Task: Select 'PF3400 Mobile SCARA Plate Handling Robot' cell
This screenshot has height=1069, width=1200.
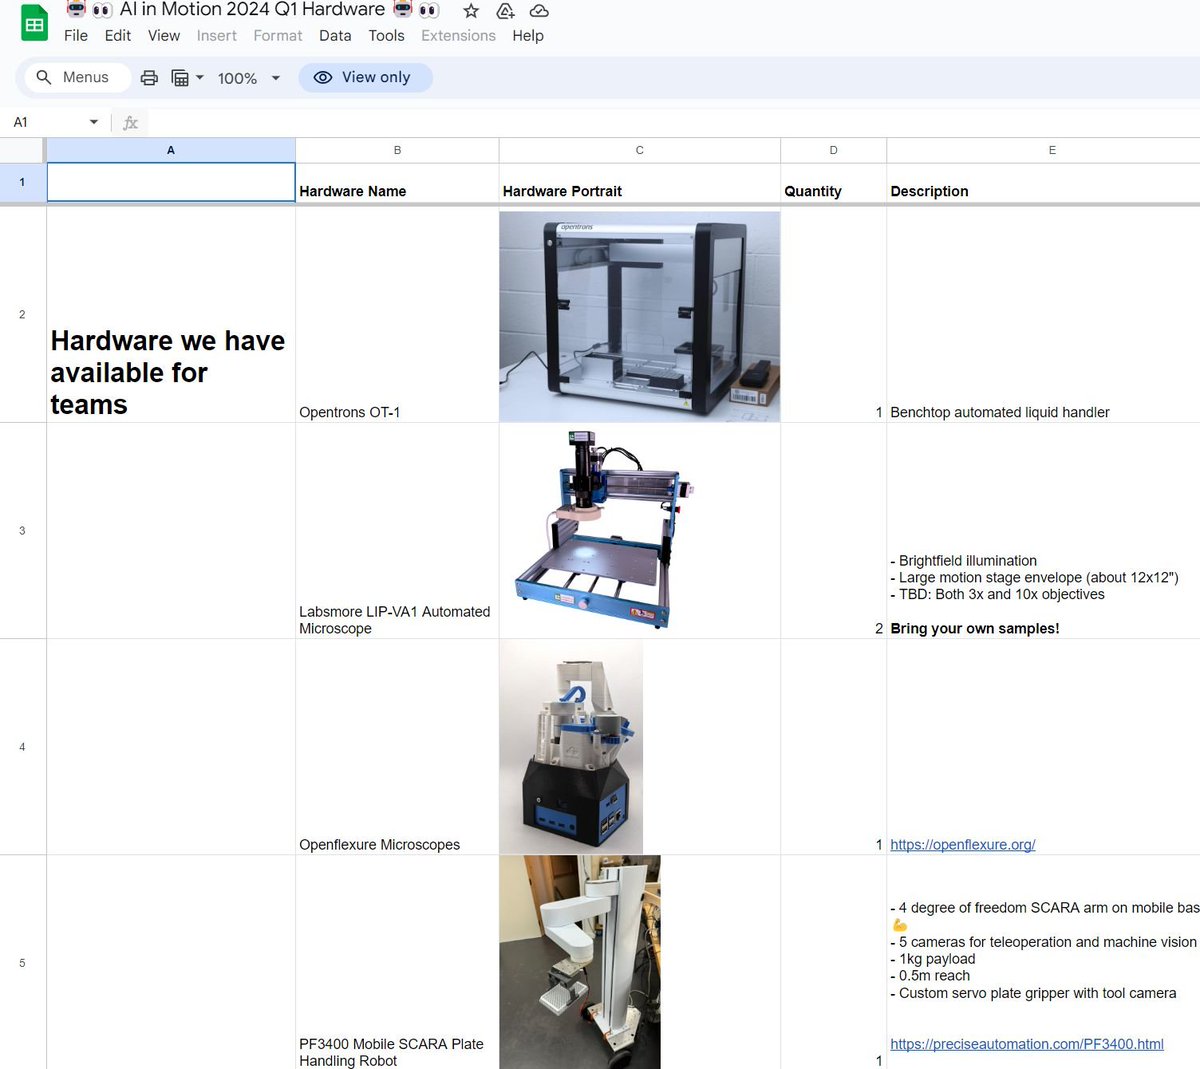Action: click(x=397, y=962)
